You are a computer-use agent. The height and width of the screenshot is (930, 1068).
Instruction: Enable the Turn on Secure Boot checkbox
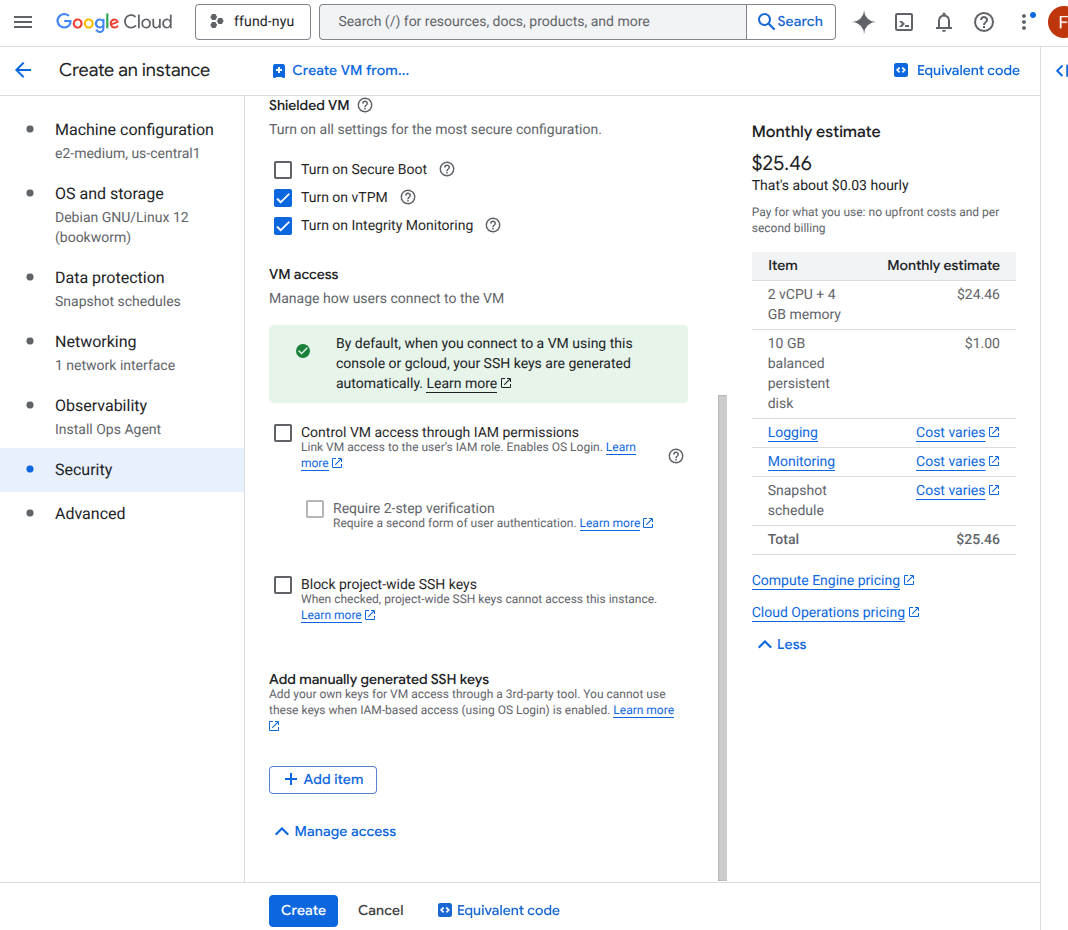283,170
